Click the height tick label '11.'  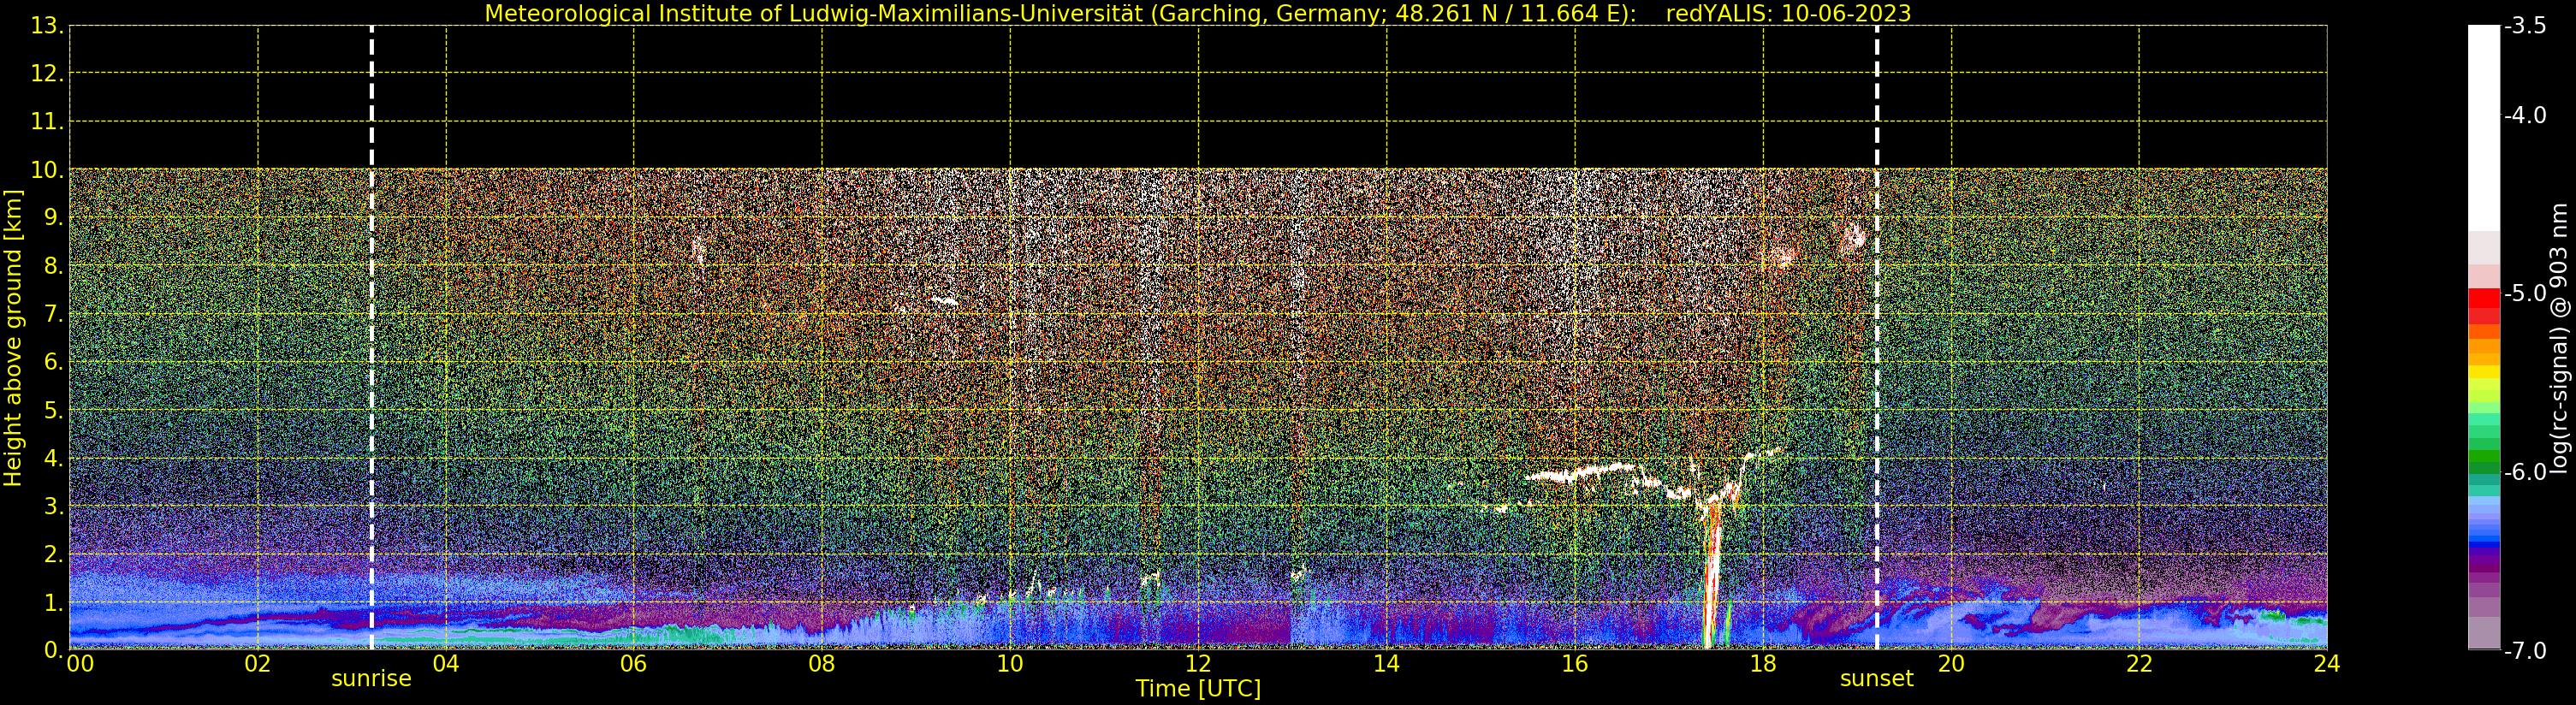click(x=47, y=122)
